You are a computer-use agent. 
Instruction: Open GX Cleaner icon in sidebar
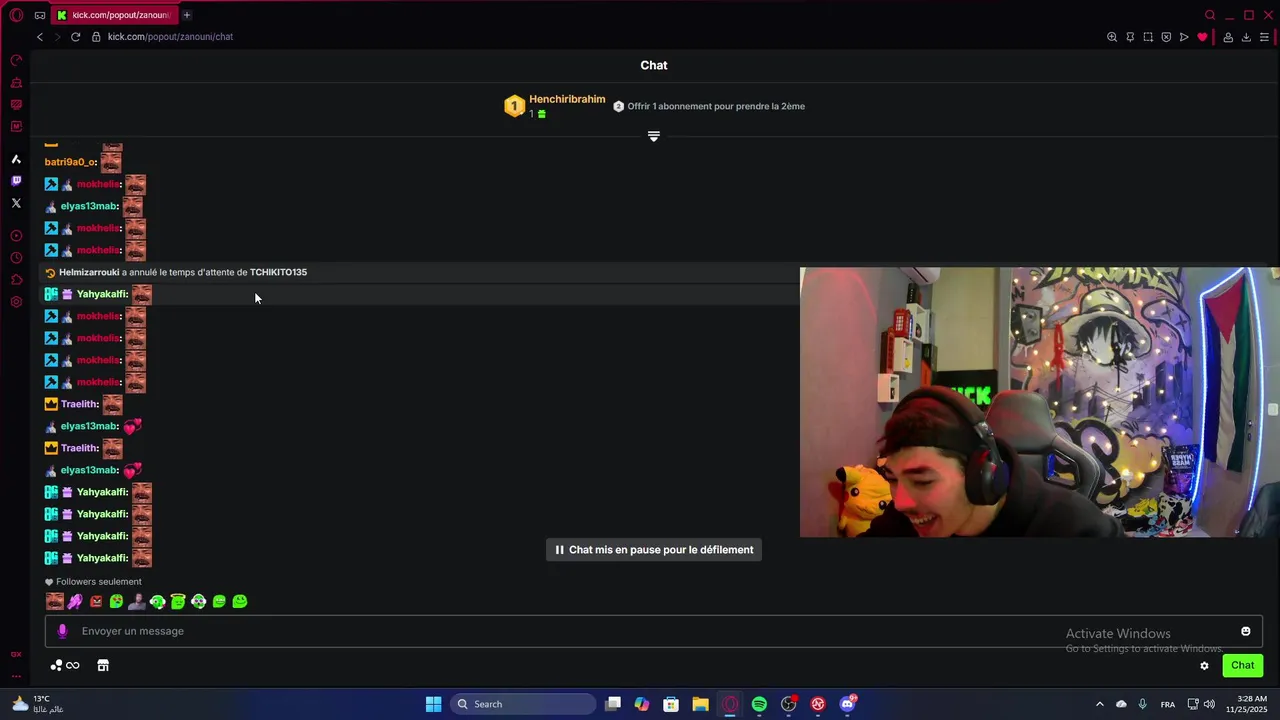tap(16, 82)
